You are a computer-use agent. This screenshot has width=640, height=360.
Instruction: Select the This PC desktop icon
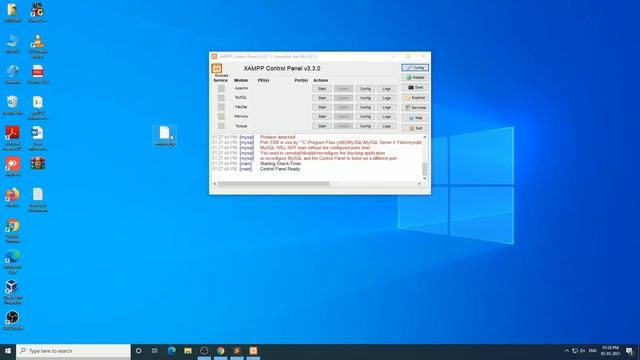coord(12,44)
